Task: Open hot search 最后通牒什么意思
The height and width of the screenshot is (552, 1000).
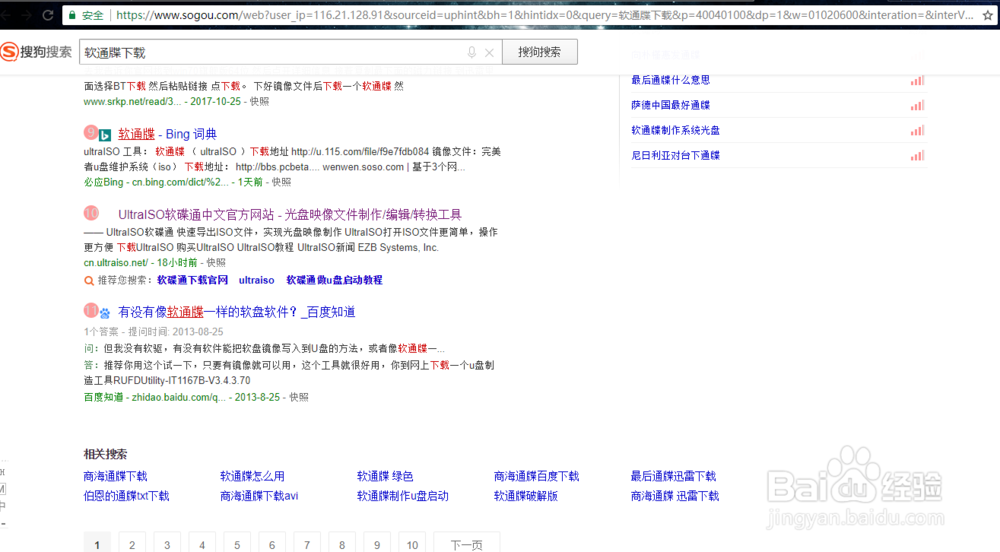Action: (x=670, y=80)
